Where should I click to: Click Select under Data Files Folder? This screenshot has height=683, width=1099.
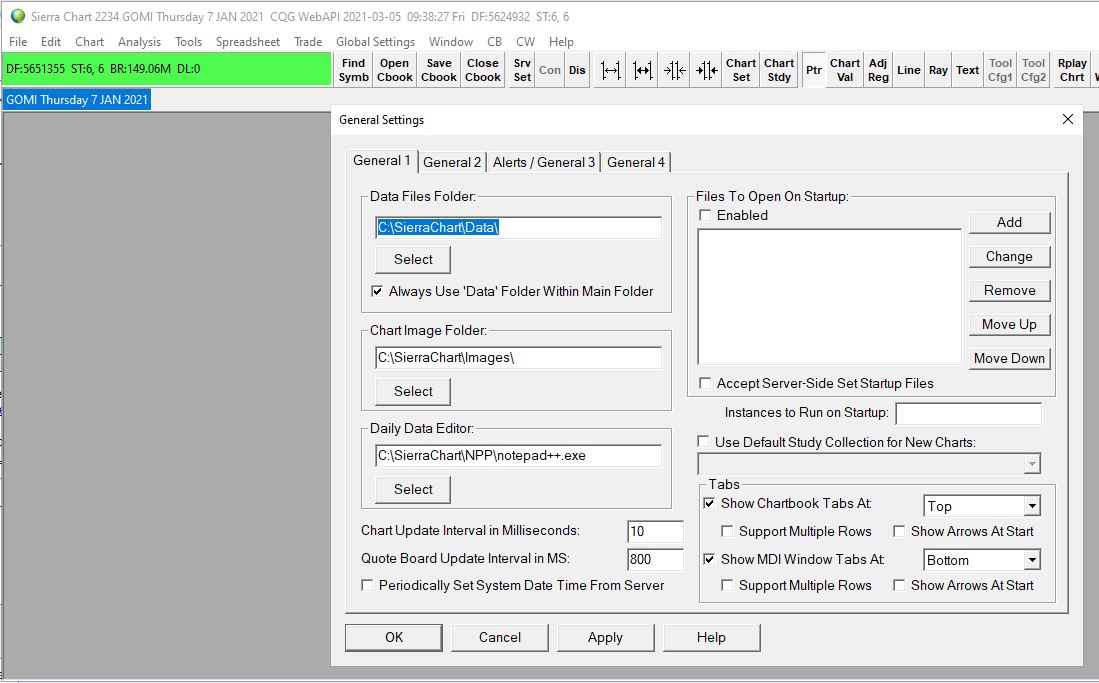tap(413, 259)
